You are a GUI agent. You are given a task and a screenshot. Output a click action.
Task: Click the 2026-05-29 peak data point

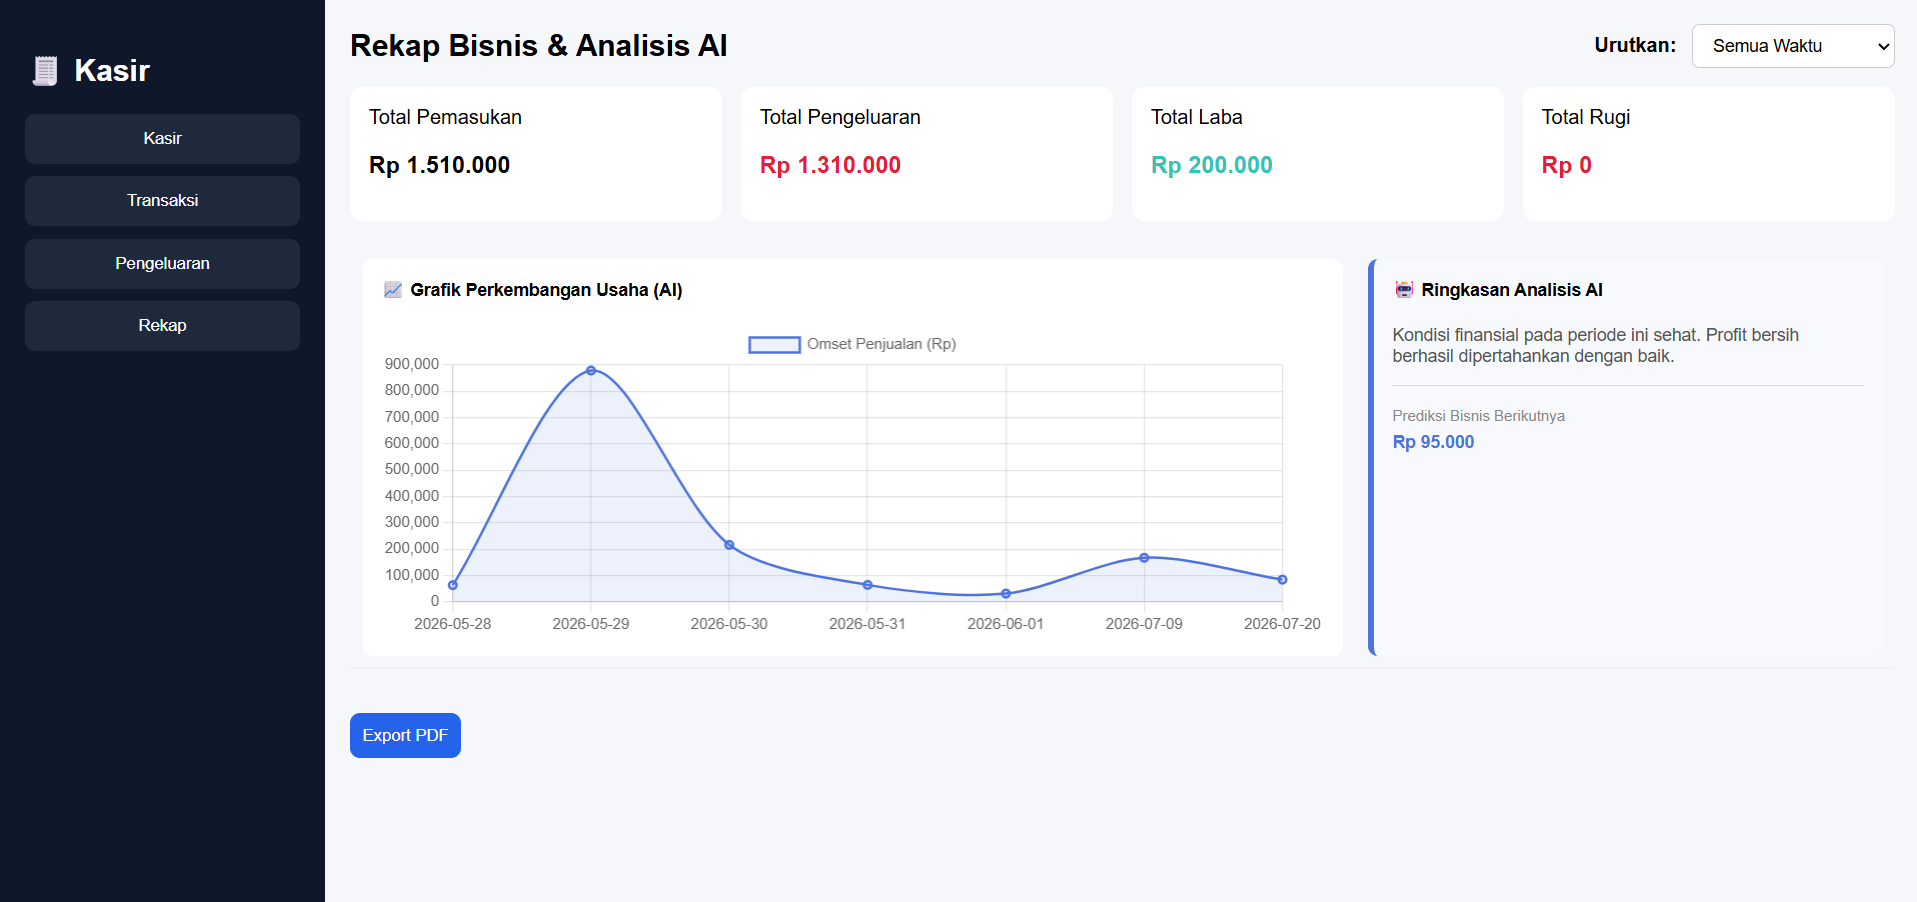tap(591, 371)
